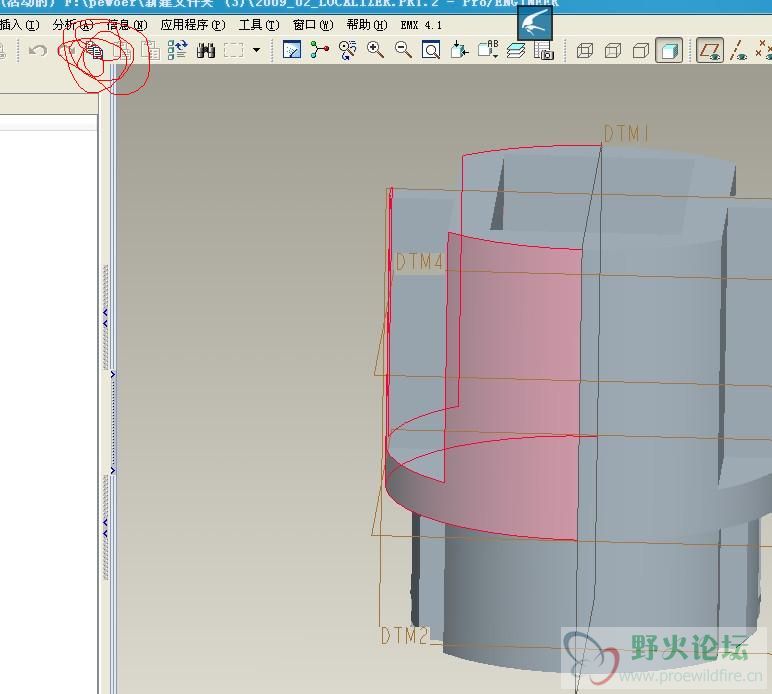Open the 应用程序(P) menu
The height and width of the screenshot is (694, 772).
pos(193,25)
